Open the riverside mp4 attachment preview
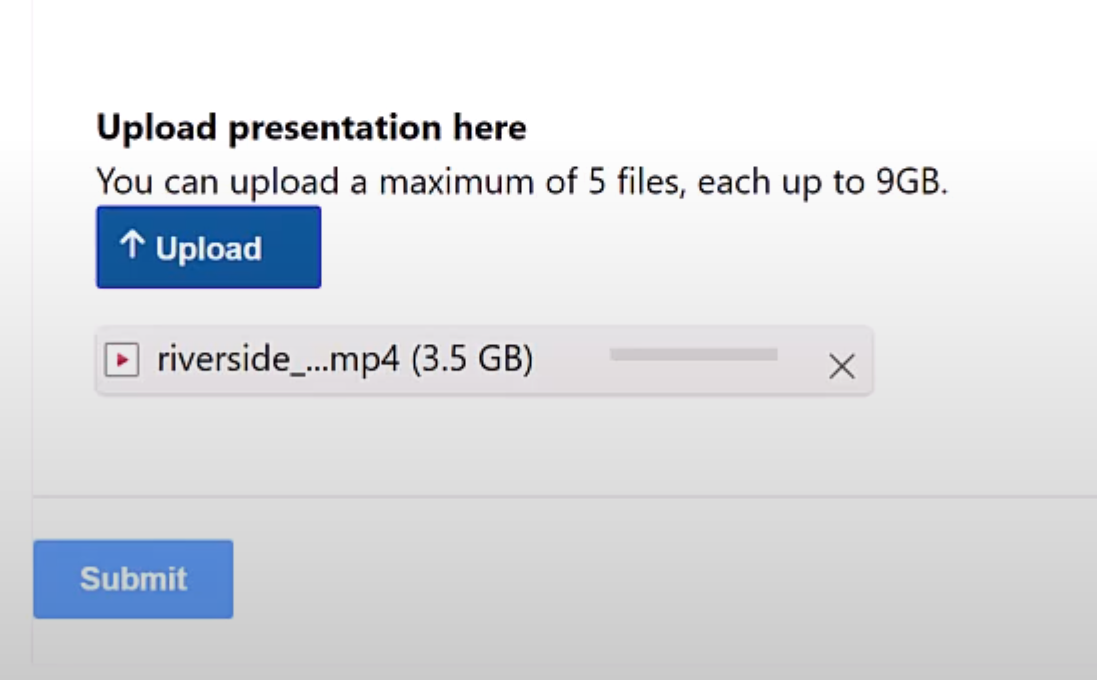This screenshot has height=680, width=1097. [278, 360]
